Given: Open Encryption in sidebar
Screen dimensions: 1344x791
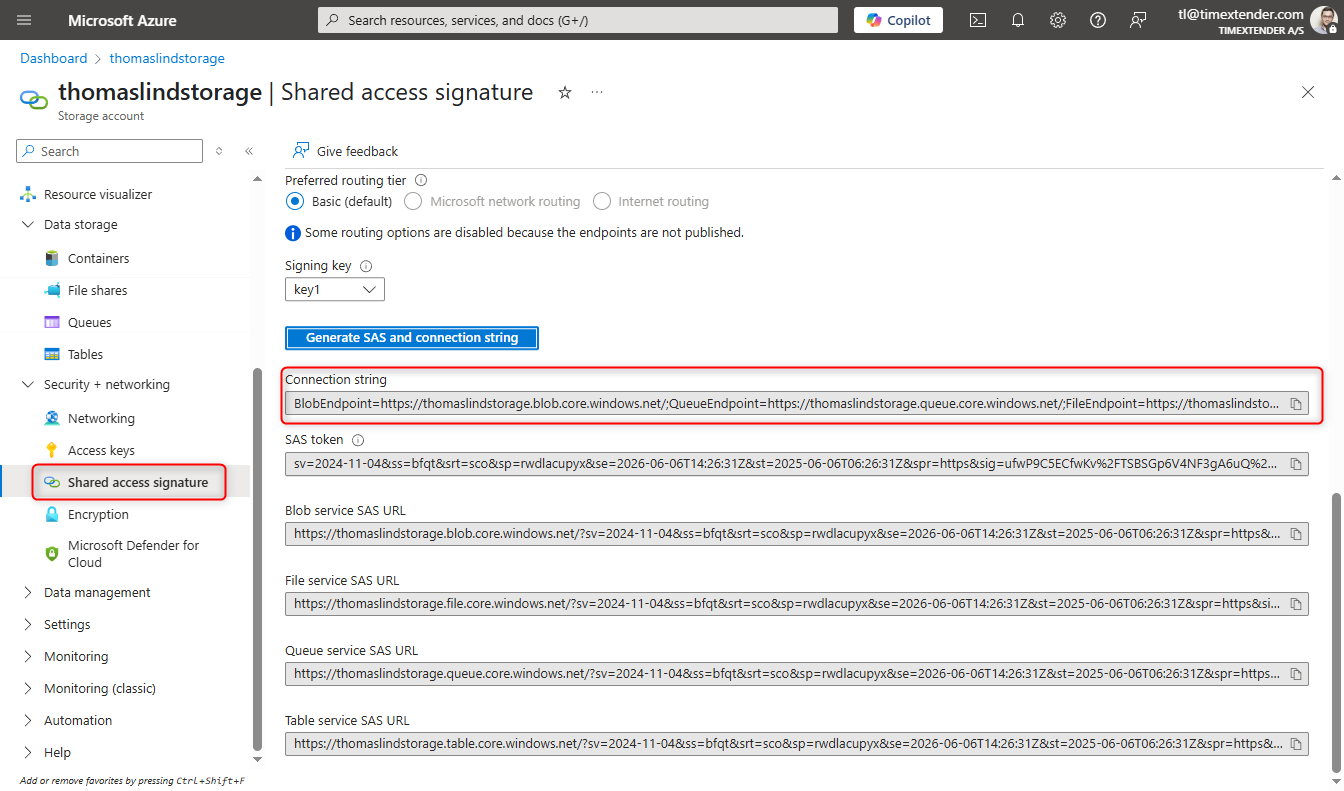Looking at the screenshot, I should [x=98, y=514].
